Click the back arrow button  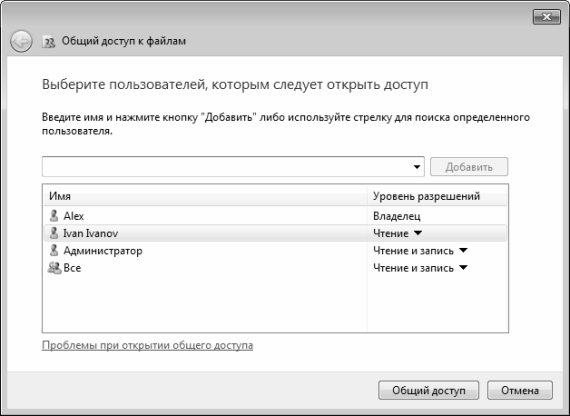point(21,41)
